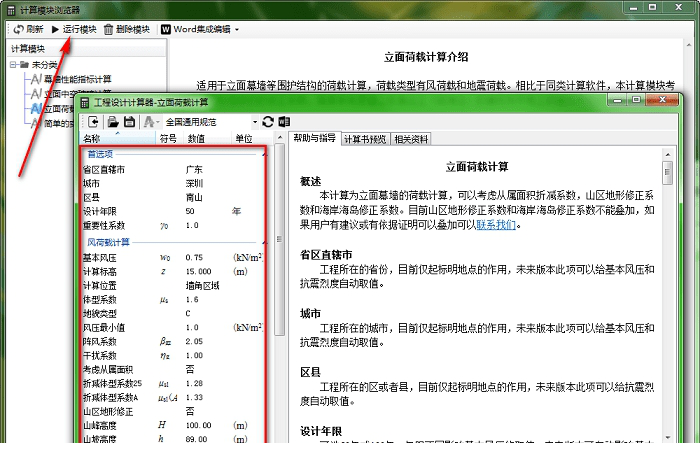Select the 区县 value 南山

(x=194, y=197)
